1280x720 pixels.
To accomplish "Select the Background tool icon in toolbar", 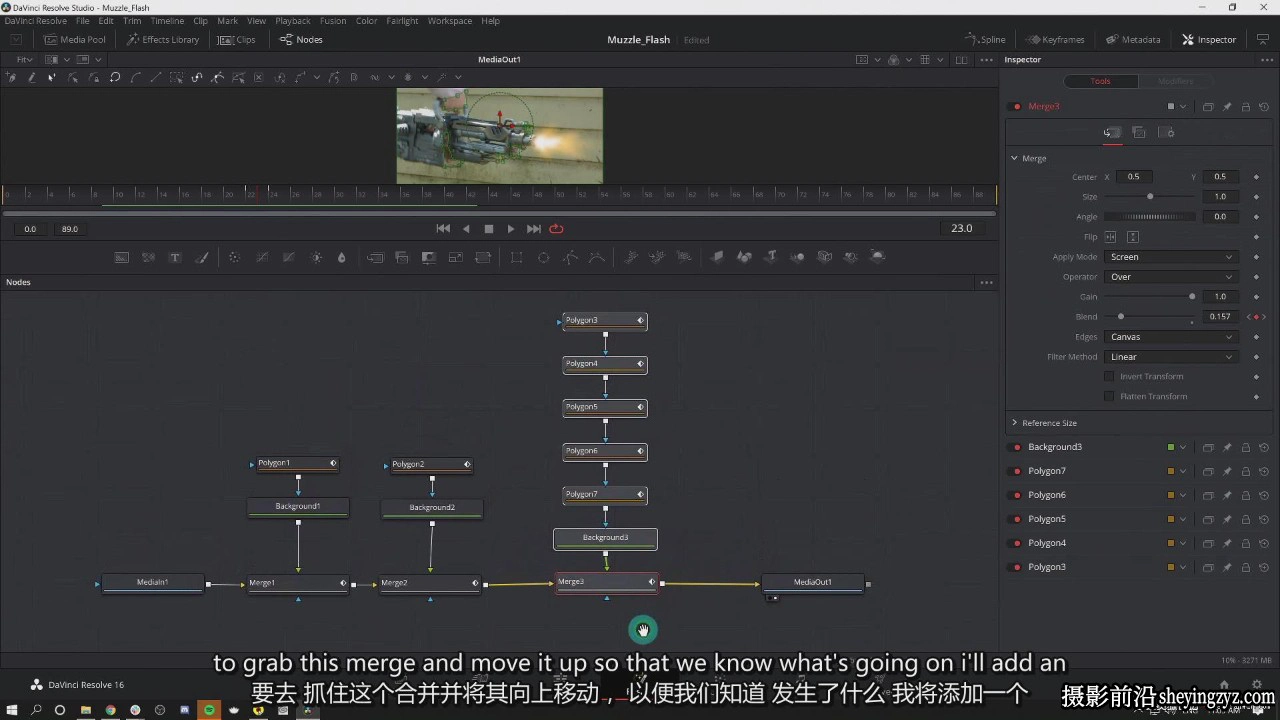I will point(122,257).
